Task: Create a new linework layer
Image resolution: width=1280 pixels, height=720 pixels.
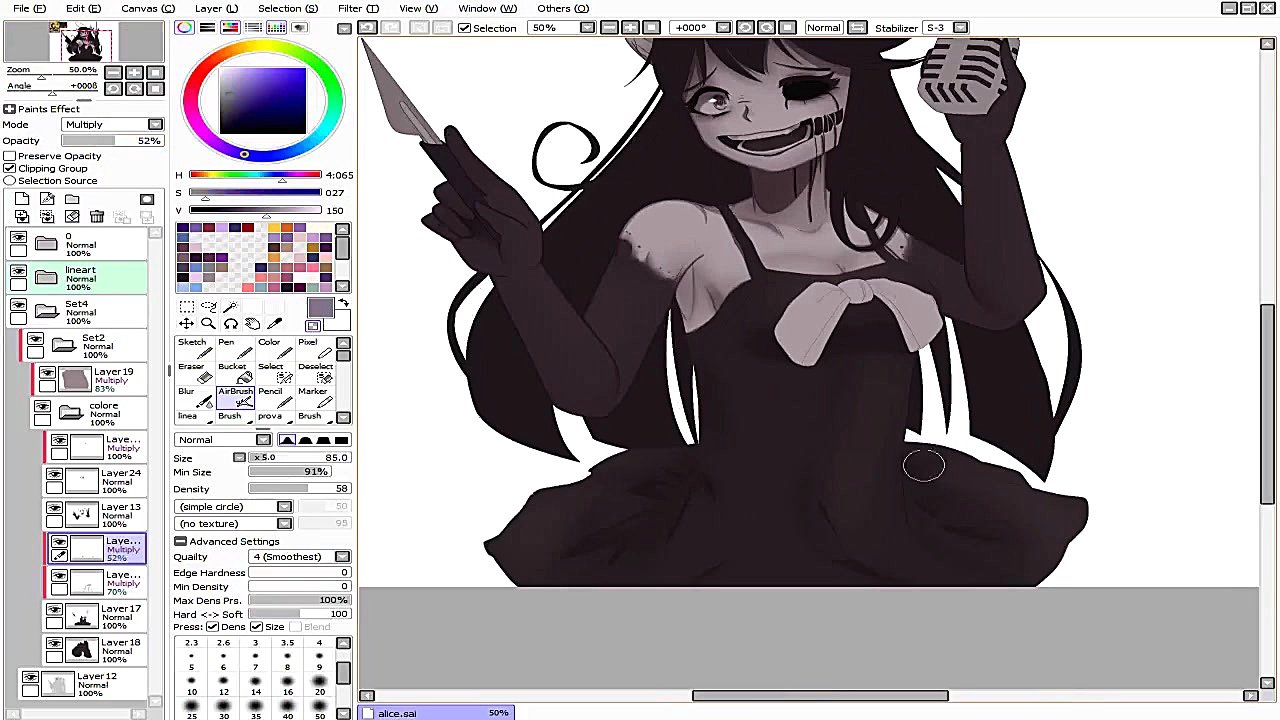Action: click(47, 200)
